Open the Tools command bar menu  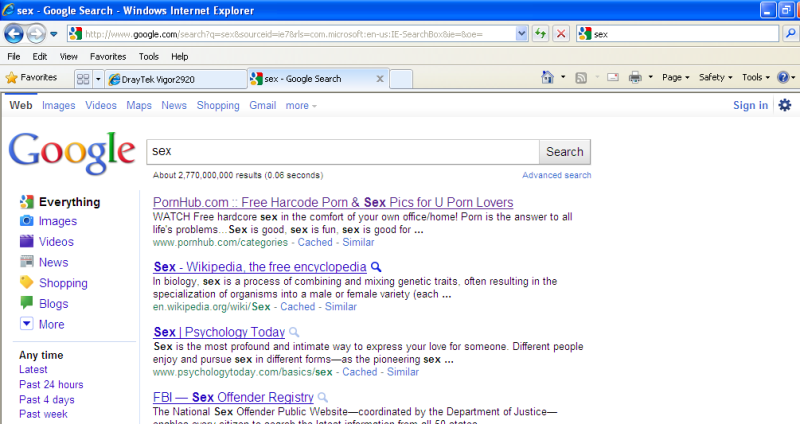756,78
